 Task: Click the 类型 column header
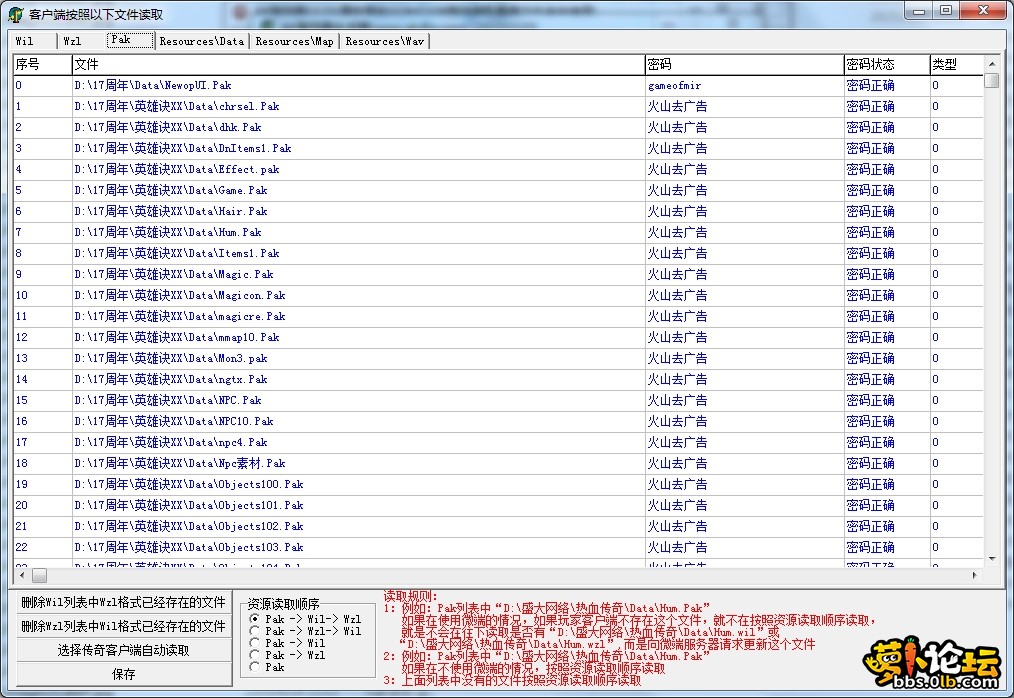[956, 64]
